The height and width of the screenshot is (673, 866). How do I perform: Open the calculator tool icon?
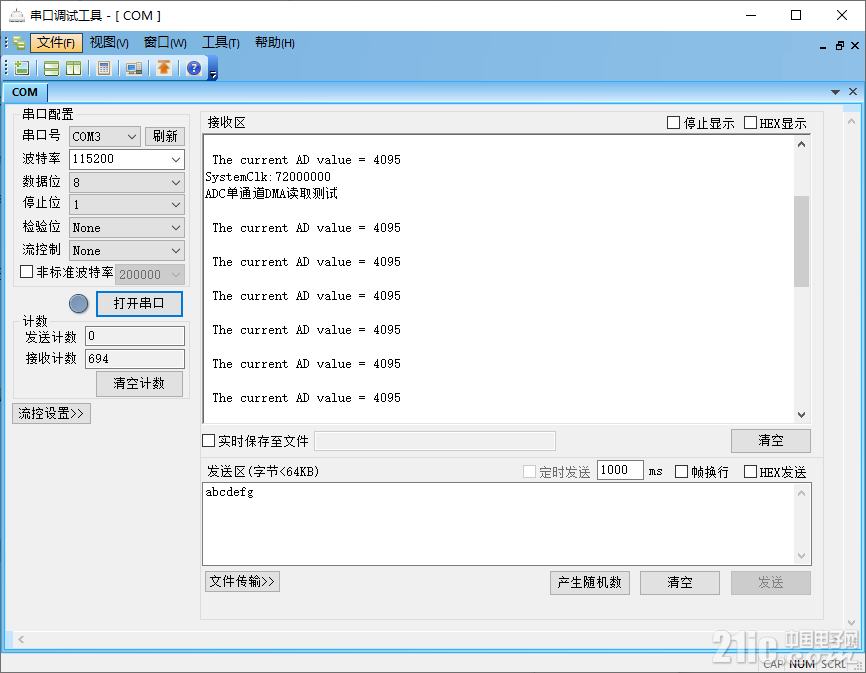[x=103, y=68]
